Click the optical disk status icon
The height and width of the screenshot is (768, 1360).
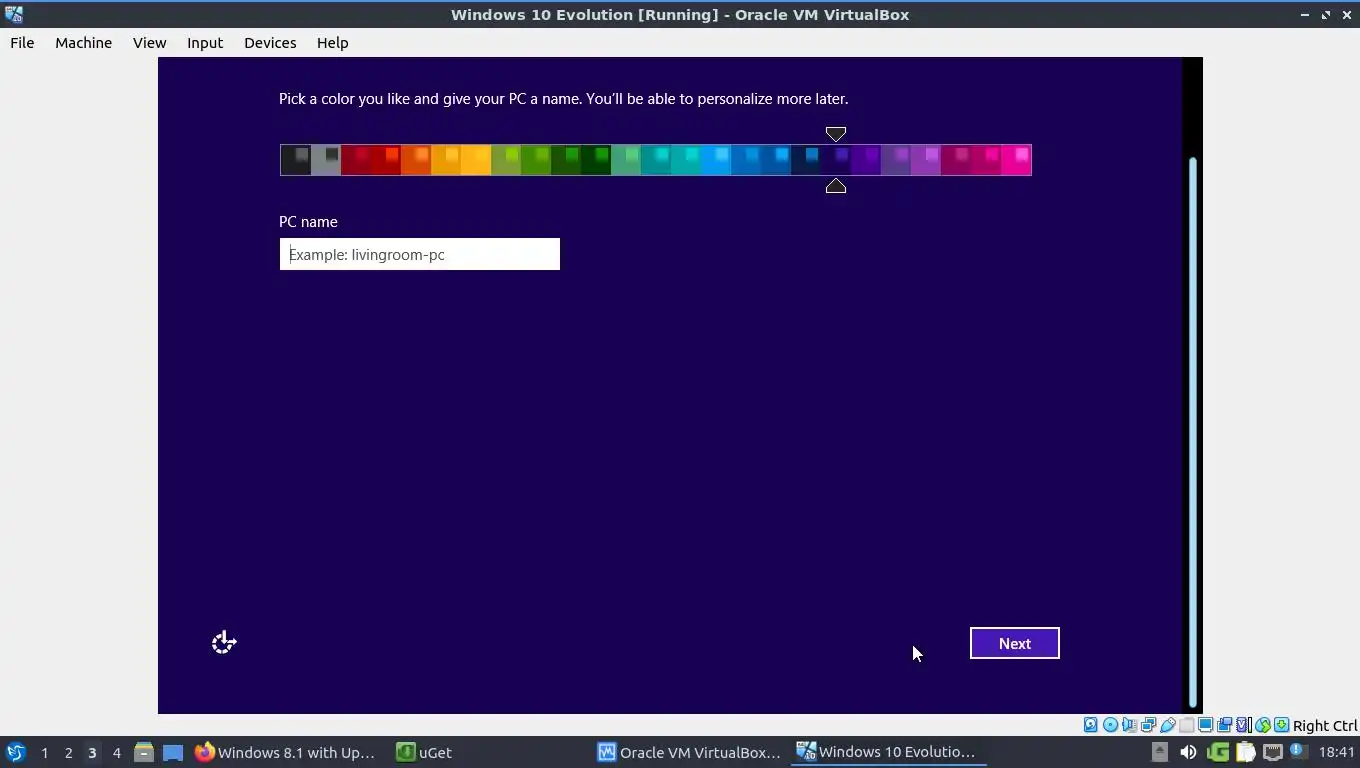(x=1110, y=725)
